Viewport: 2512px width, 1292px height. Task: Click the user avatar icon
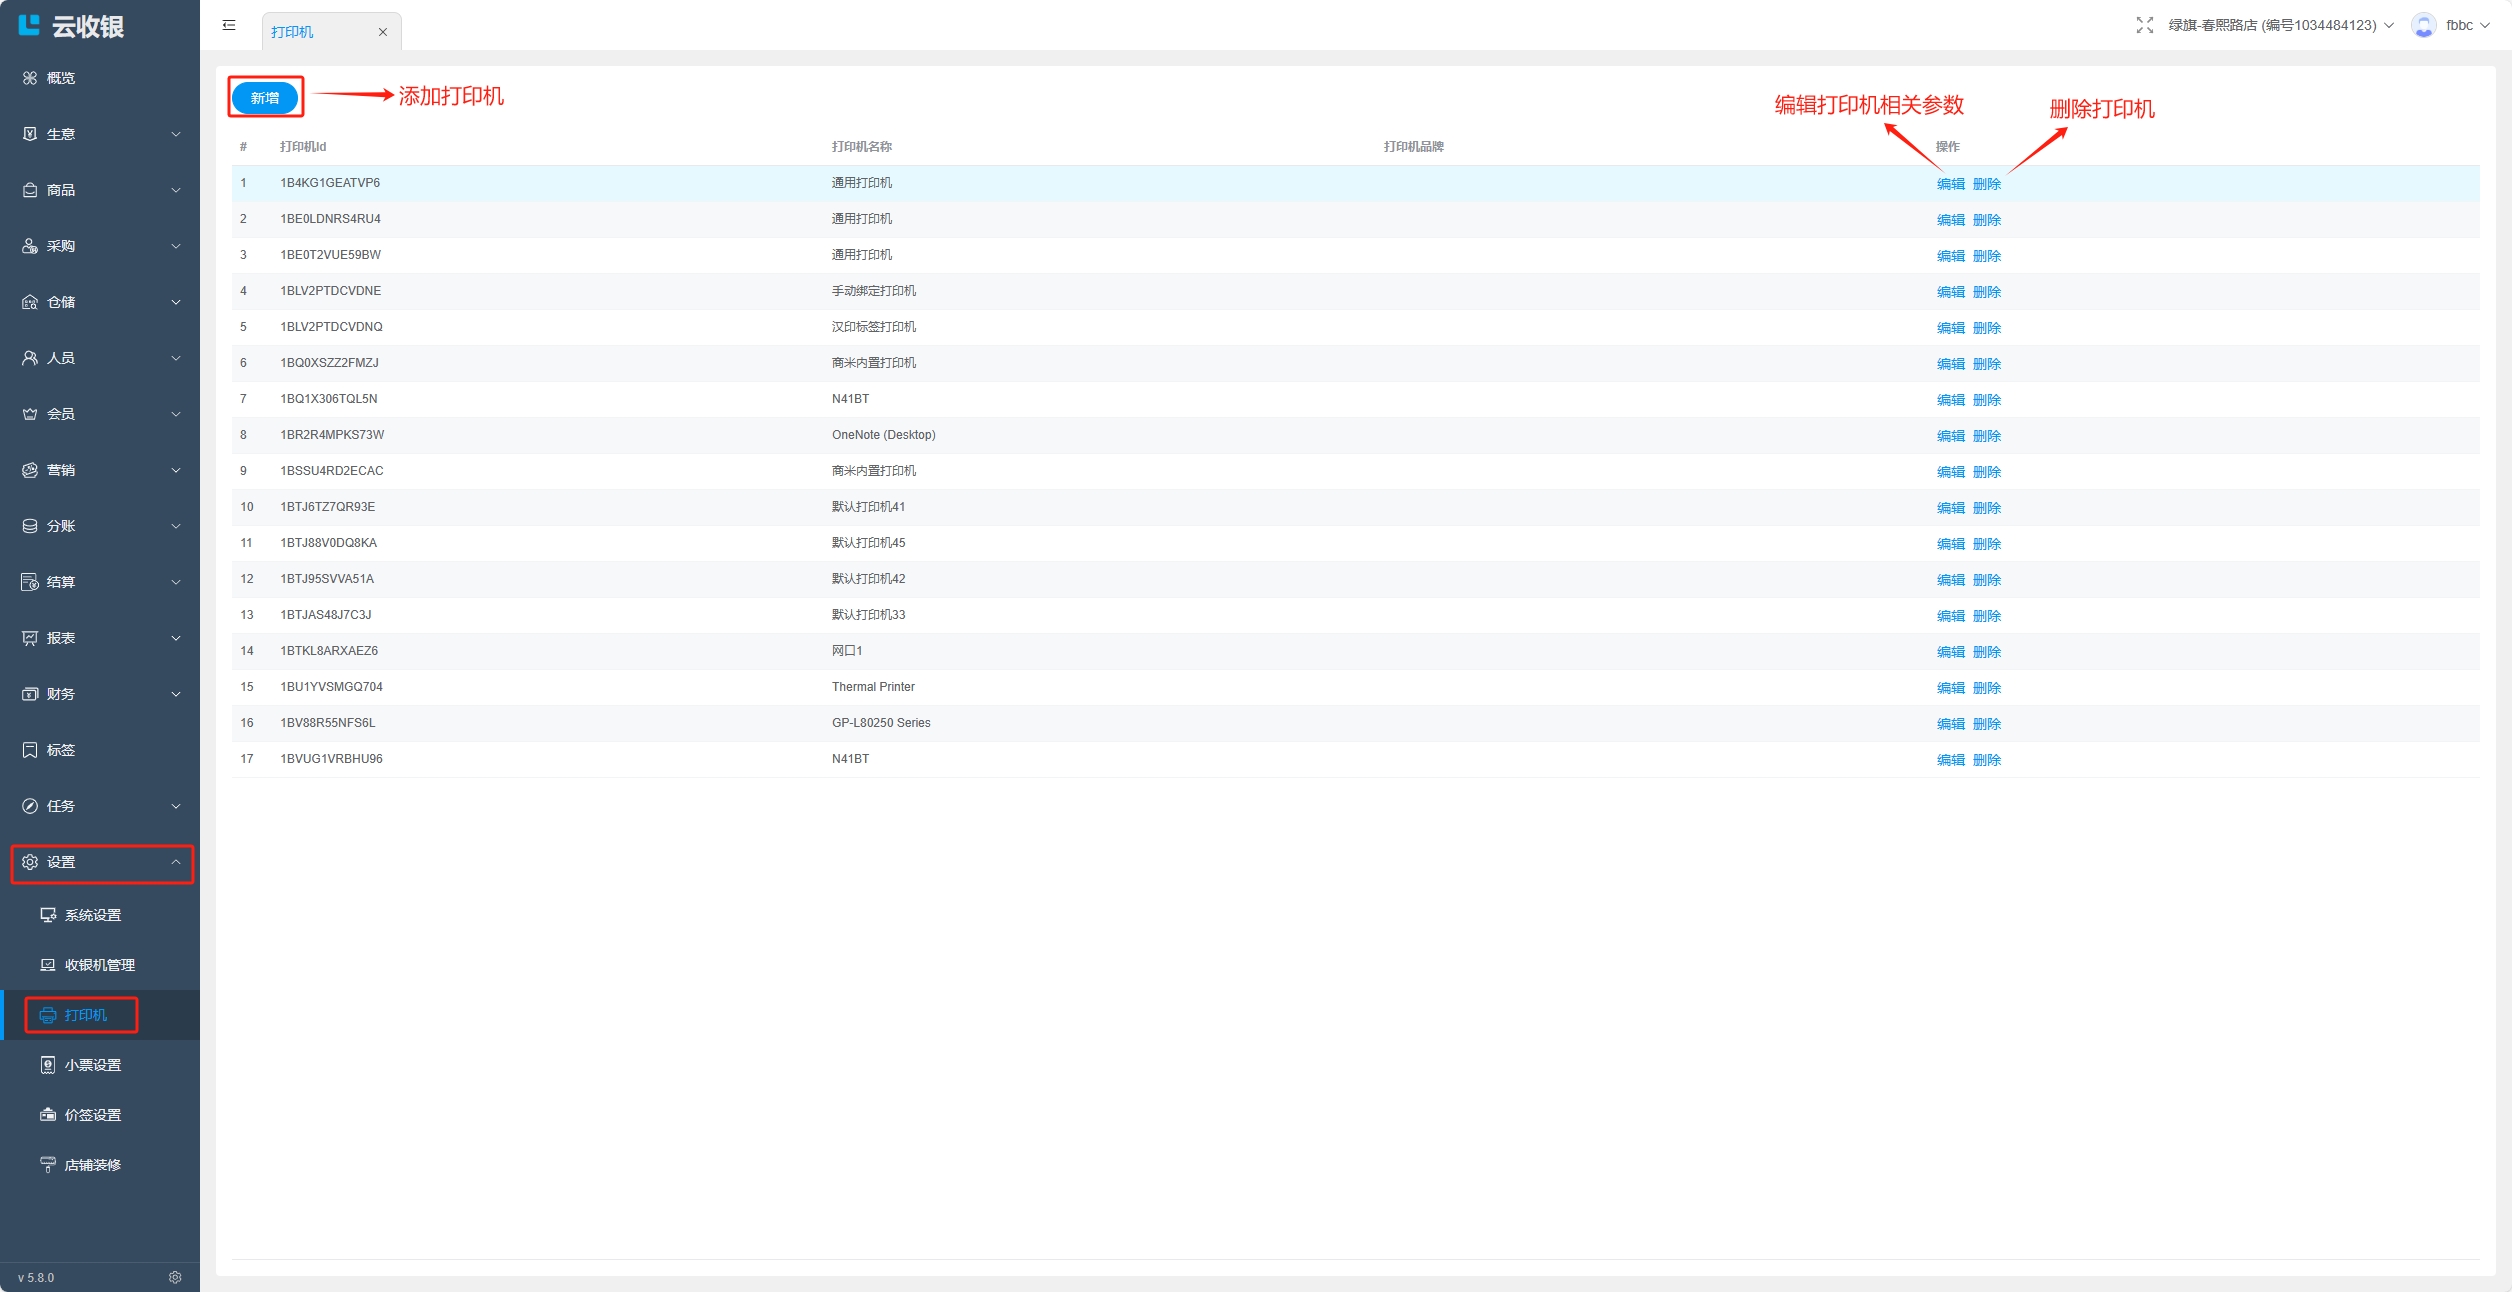pyautogui.click(x=2423, y=25)
